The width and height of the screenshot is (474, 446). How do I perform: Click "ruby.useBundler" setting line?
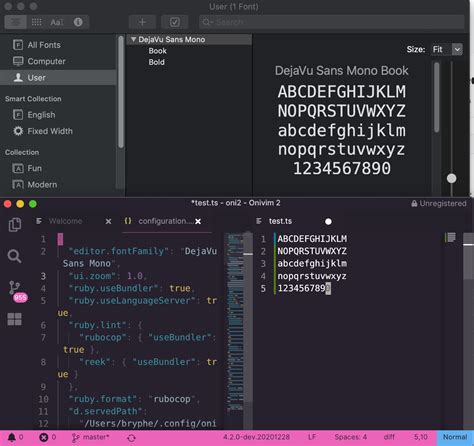[131, 288]
